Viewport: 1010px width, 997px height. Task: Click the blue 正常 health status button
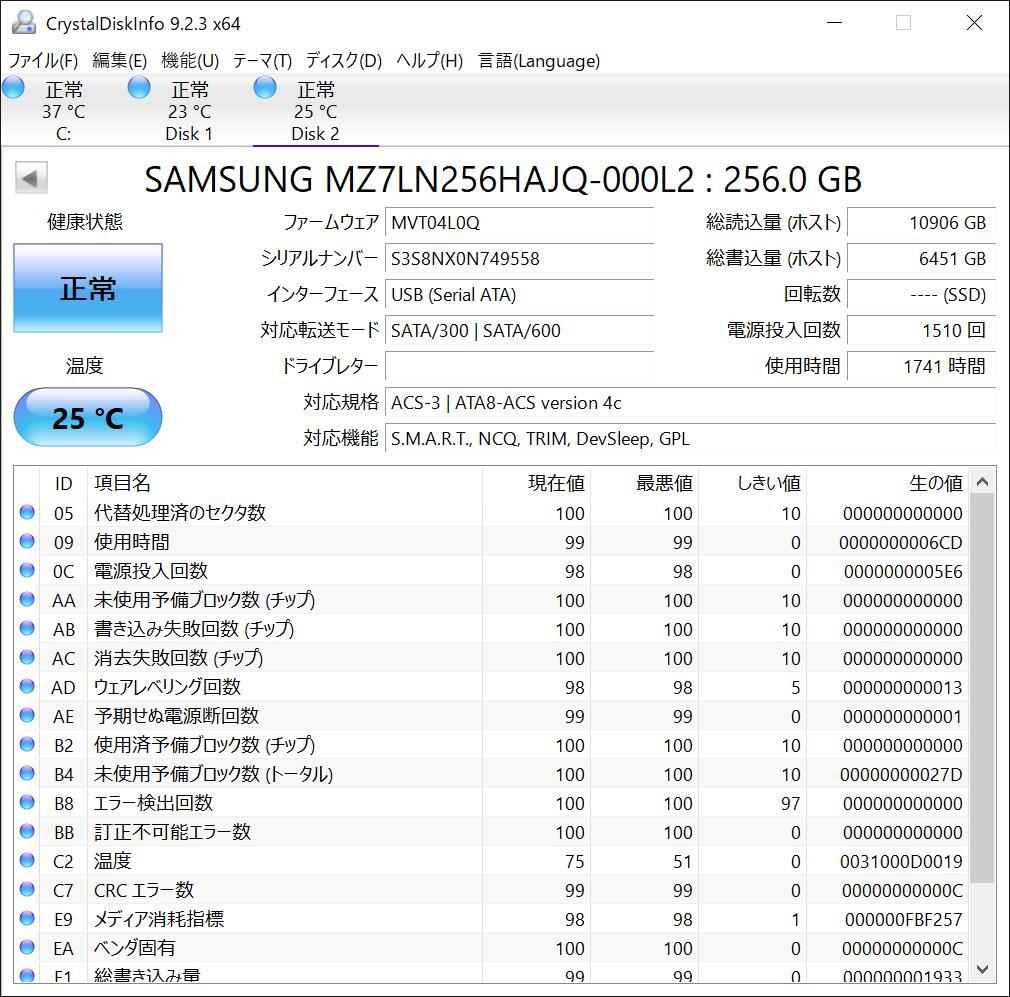click(x=87, y=288)
